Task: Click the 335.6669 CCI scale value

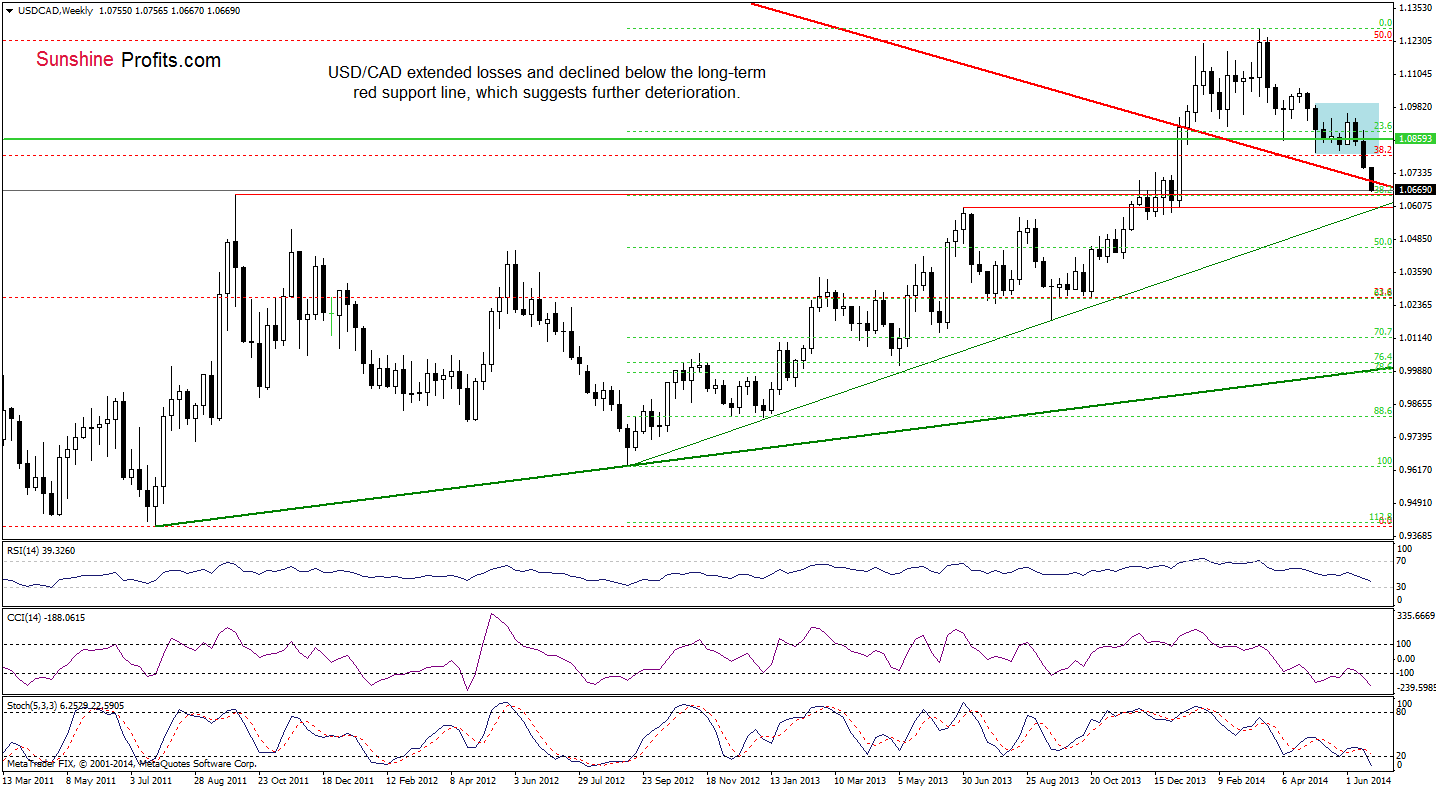Action: click(1418, 616)
